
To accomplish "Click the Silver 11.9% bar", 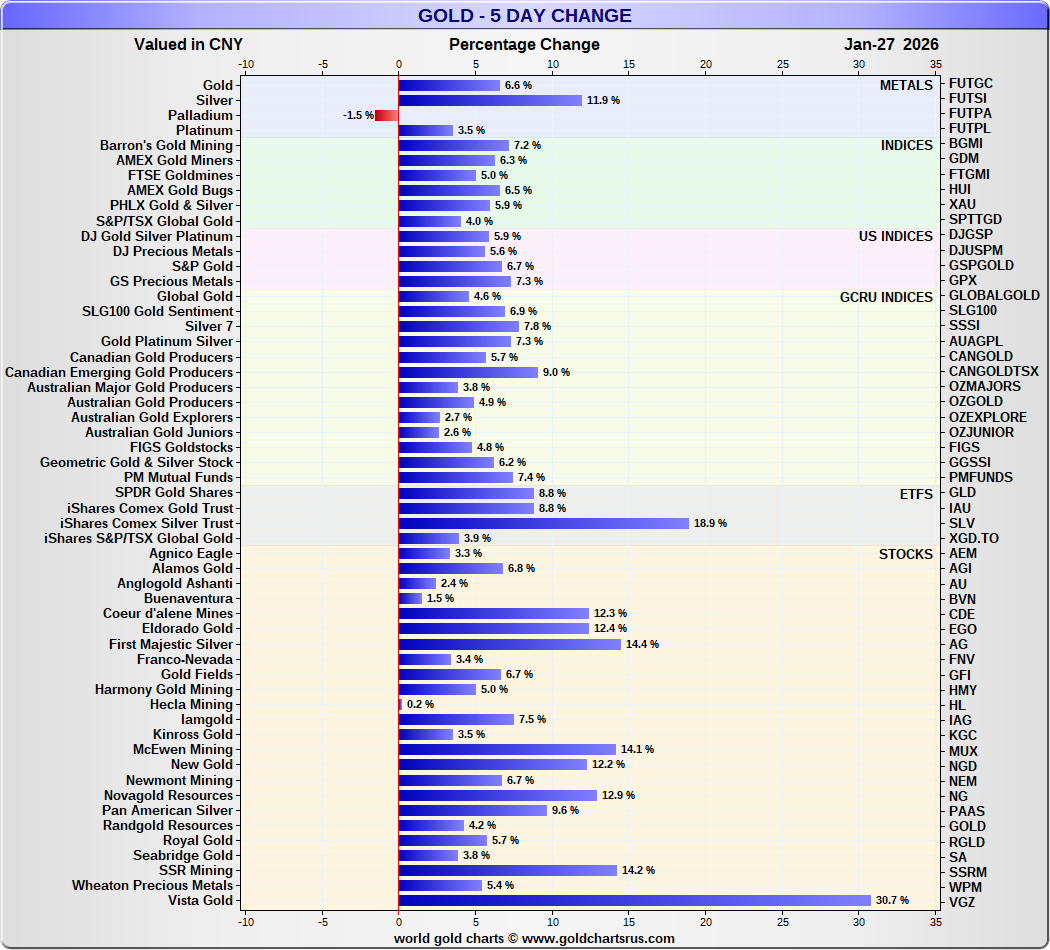I will coord(490,101).
